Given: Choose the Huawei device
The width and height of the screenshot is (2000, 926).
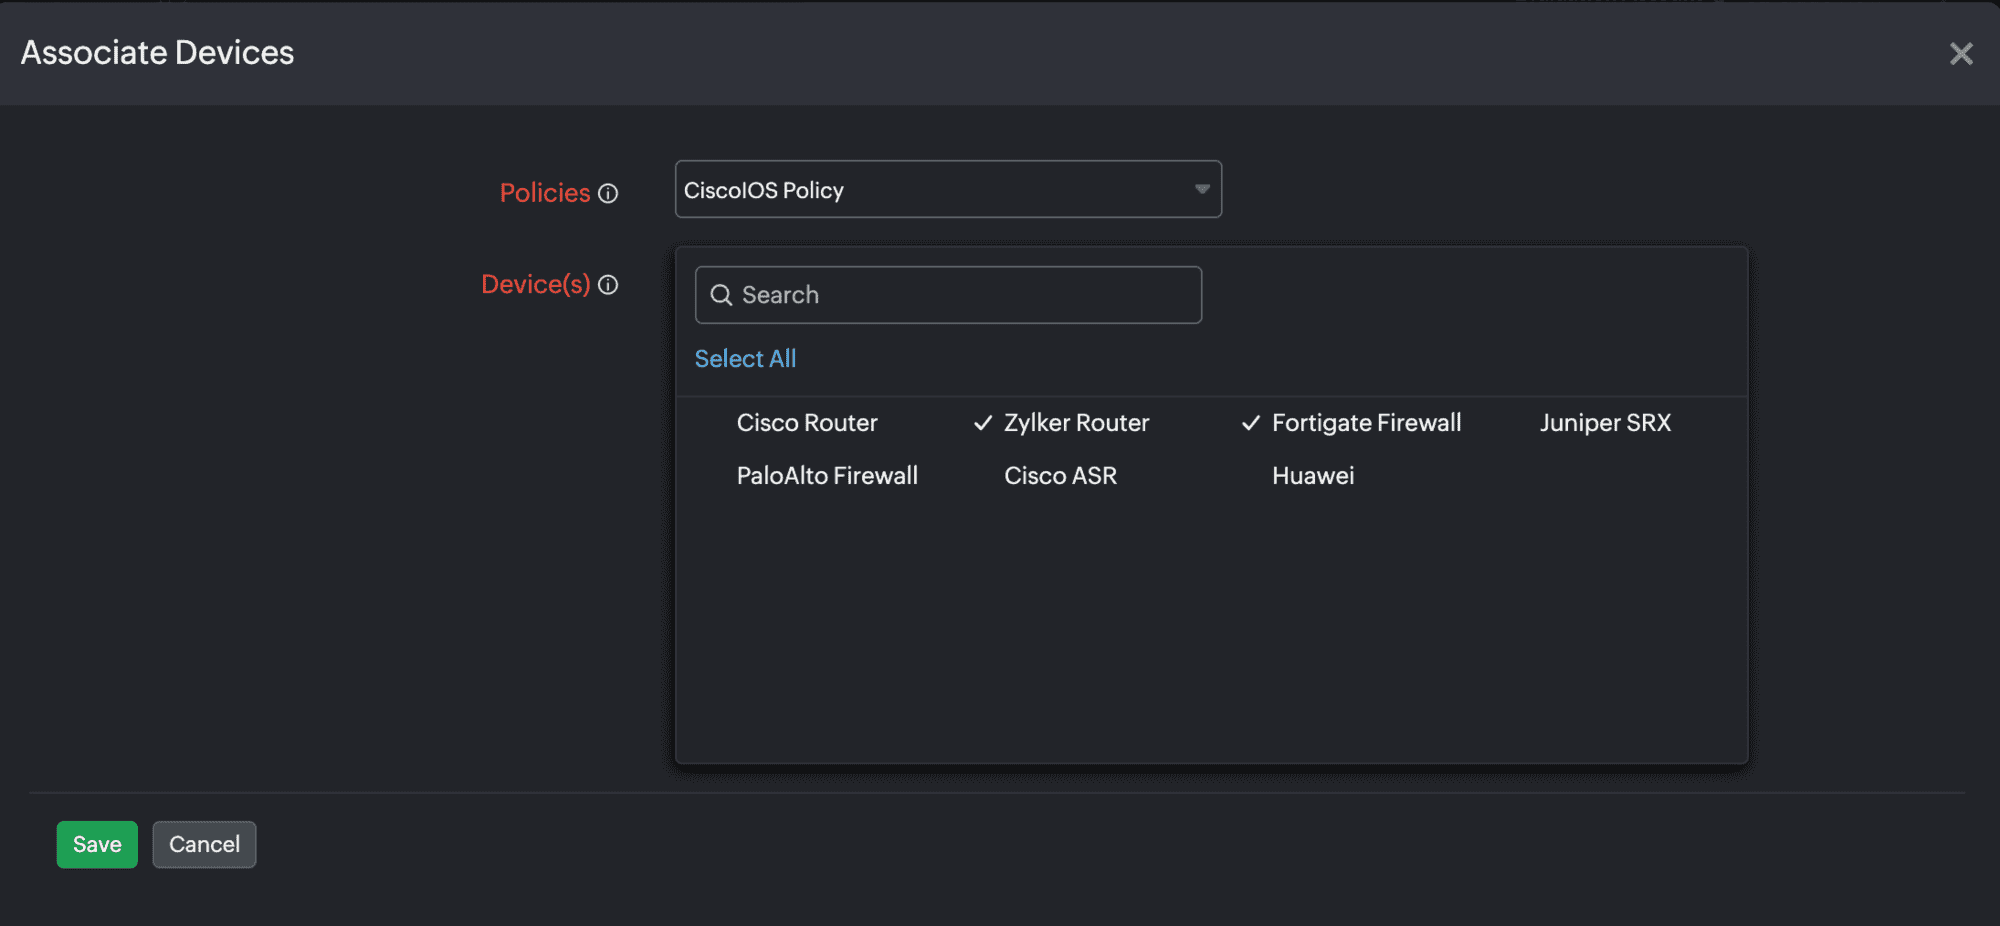Looking at the screenshot, I should [1312, 476].
